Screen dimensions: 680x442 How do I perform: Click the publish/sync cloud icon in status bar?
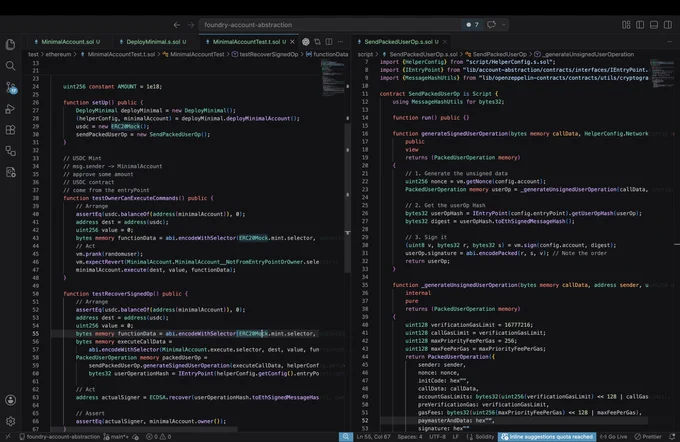[136, 437]
